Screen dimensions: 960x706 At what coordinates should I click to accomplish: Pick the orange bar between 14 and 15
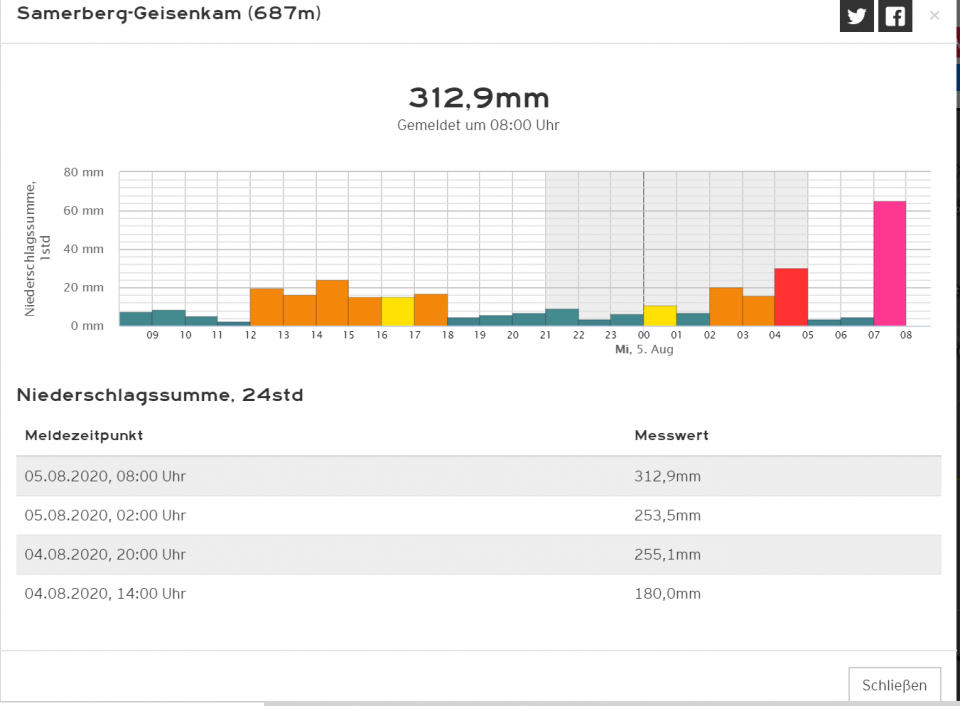click(x=332, y=303)
